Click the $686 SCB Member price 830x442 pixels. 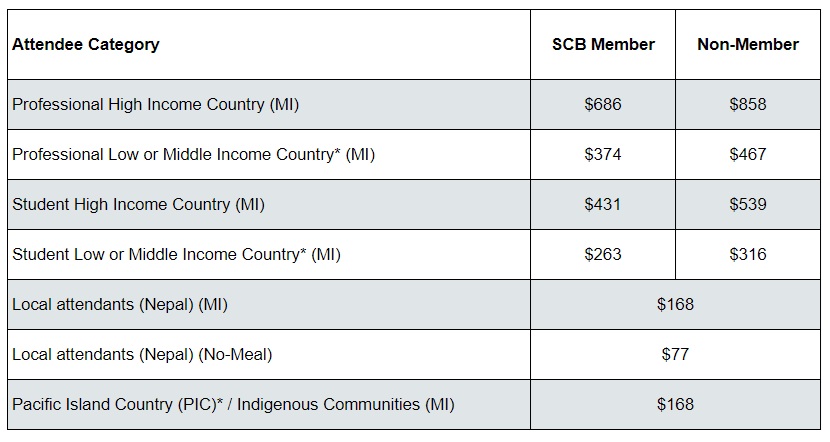(603, 105)
